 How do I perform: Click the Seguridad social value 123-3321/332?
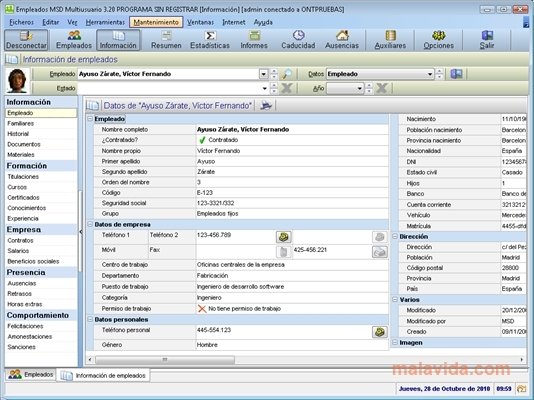tap(215, 203)
